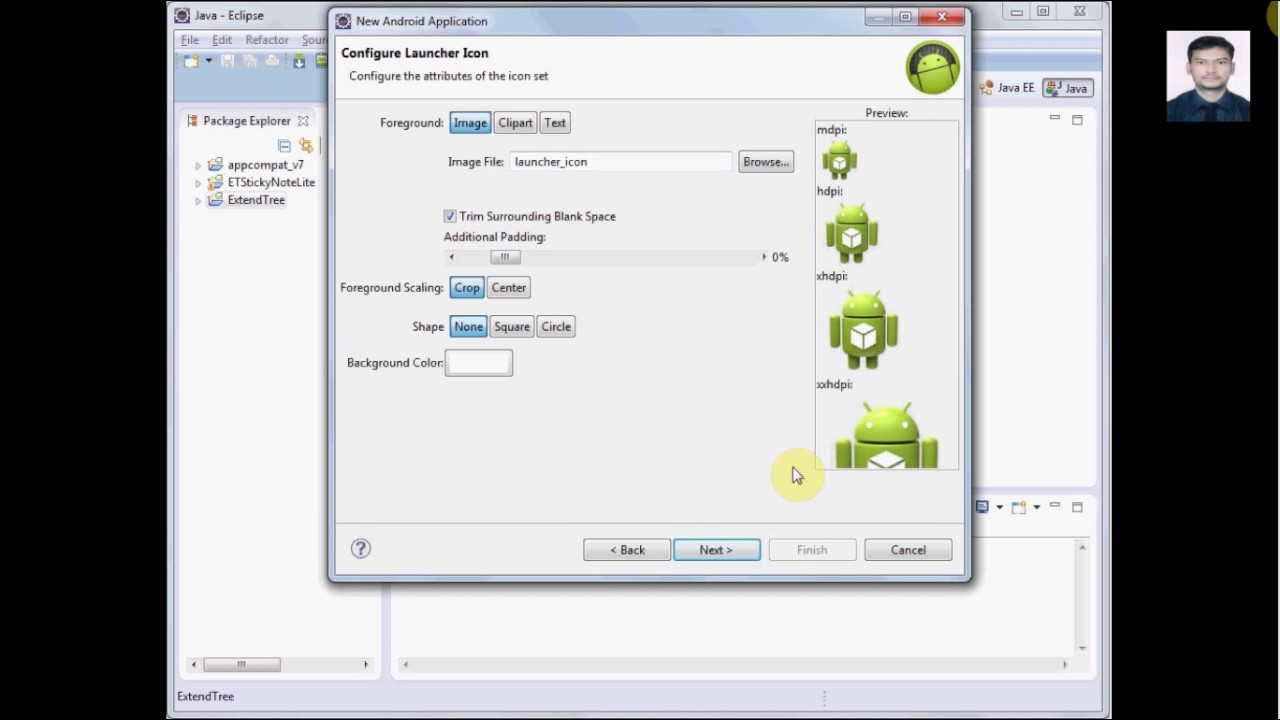This screenshot has width=1280, height=720.
Task: Click the Package Explorer horizontal scrollbar
Action: pyautogui.click(x=242, y=665)
